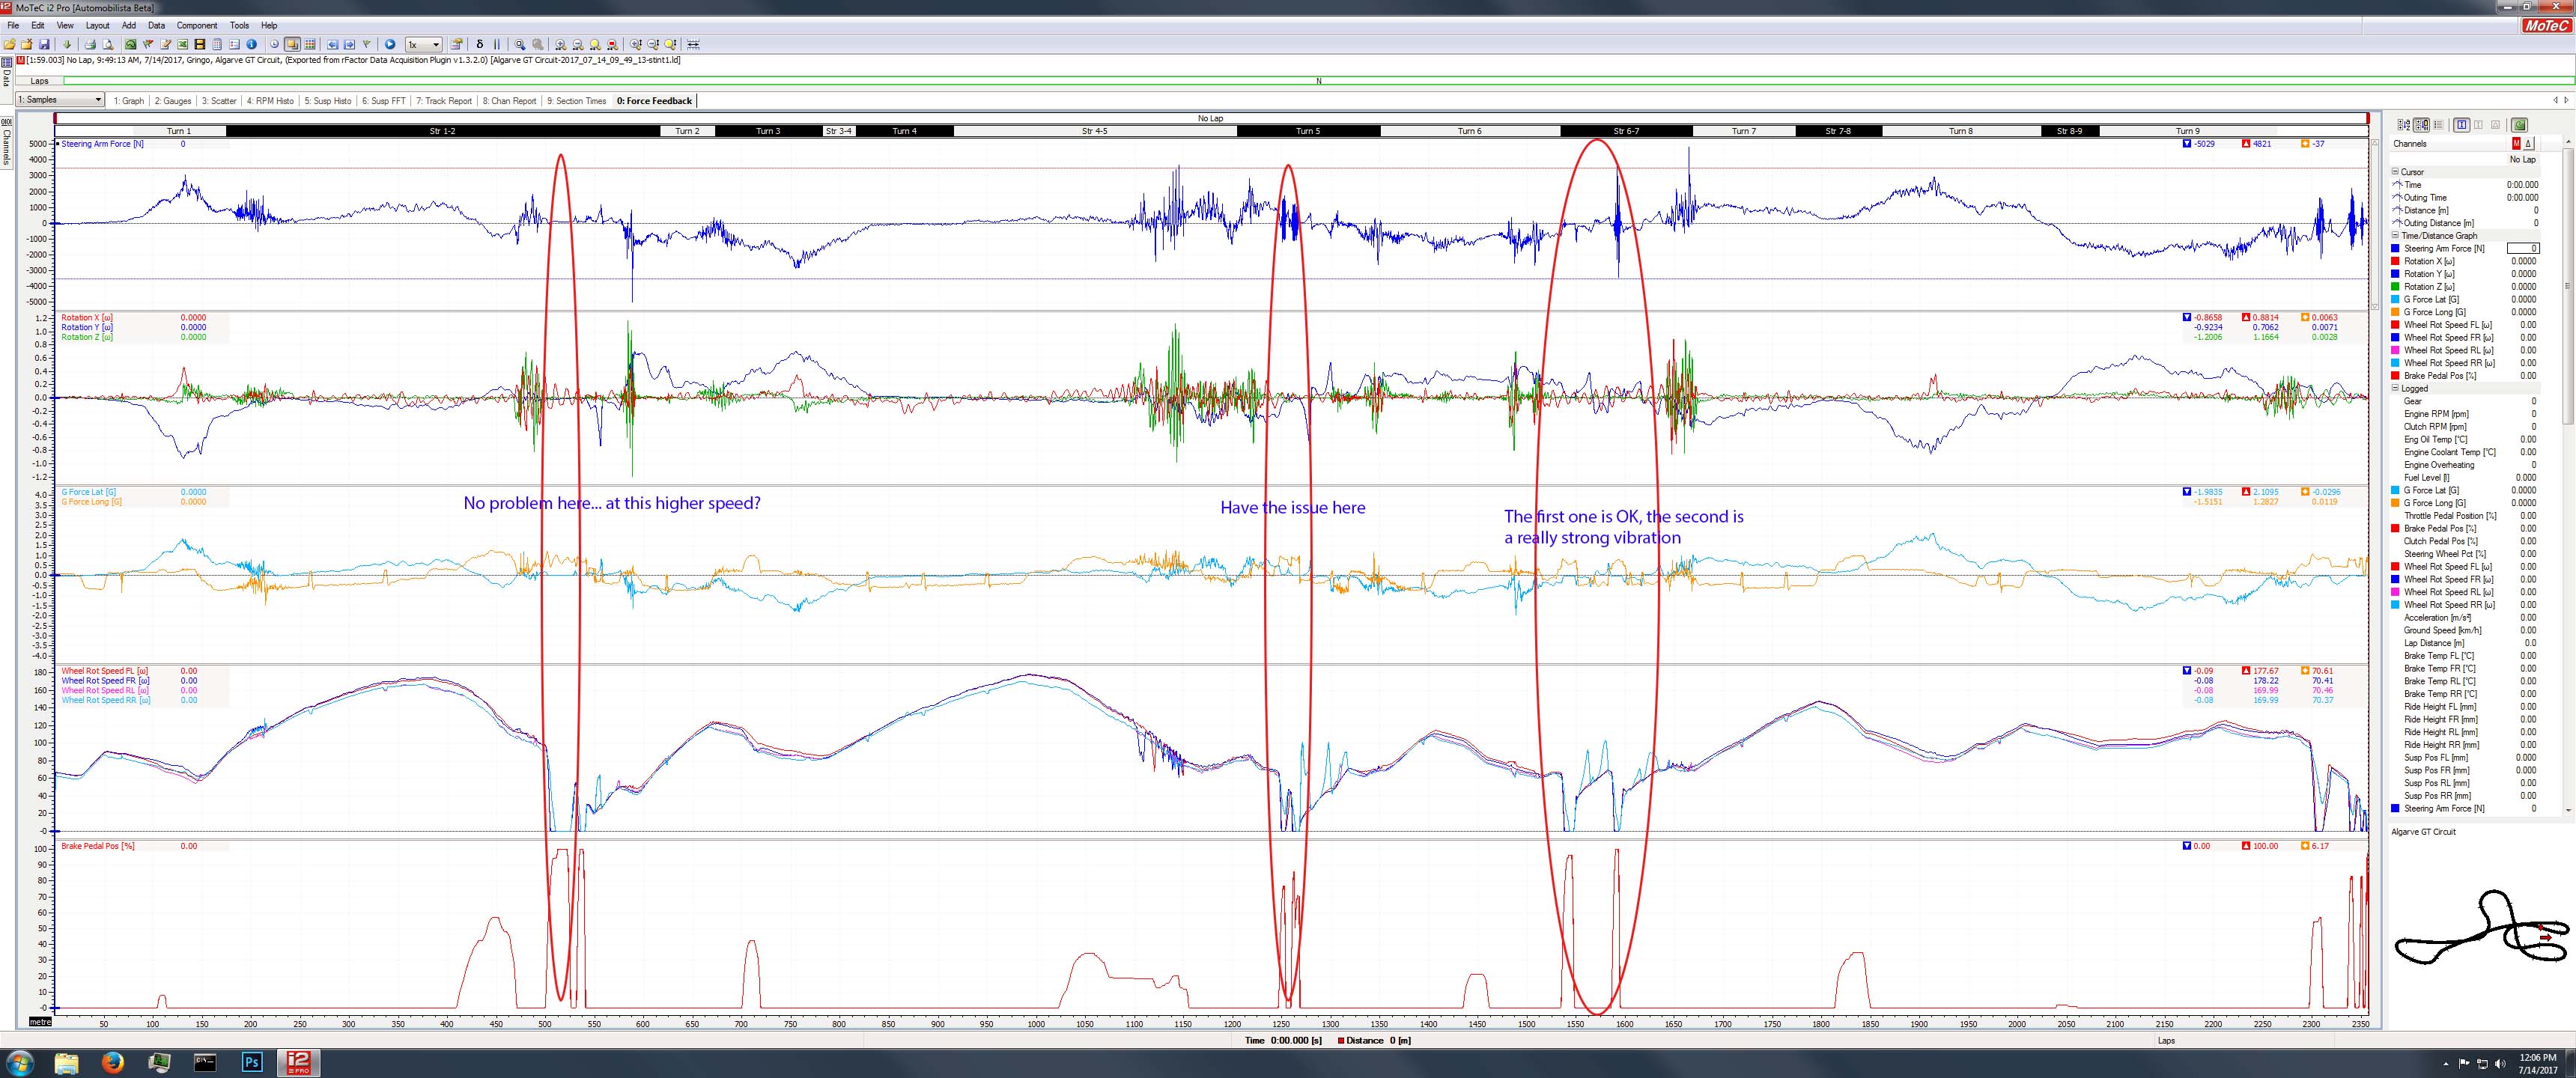
Task: Click zoom full out yellow magnifier
Action: click(x=595, y=44)
